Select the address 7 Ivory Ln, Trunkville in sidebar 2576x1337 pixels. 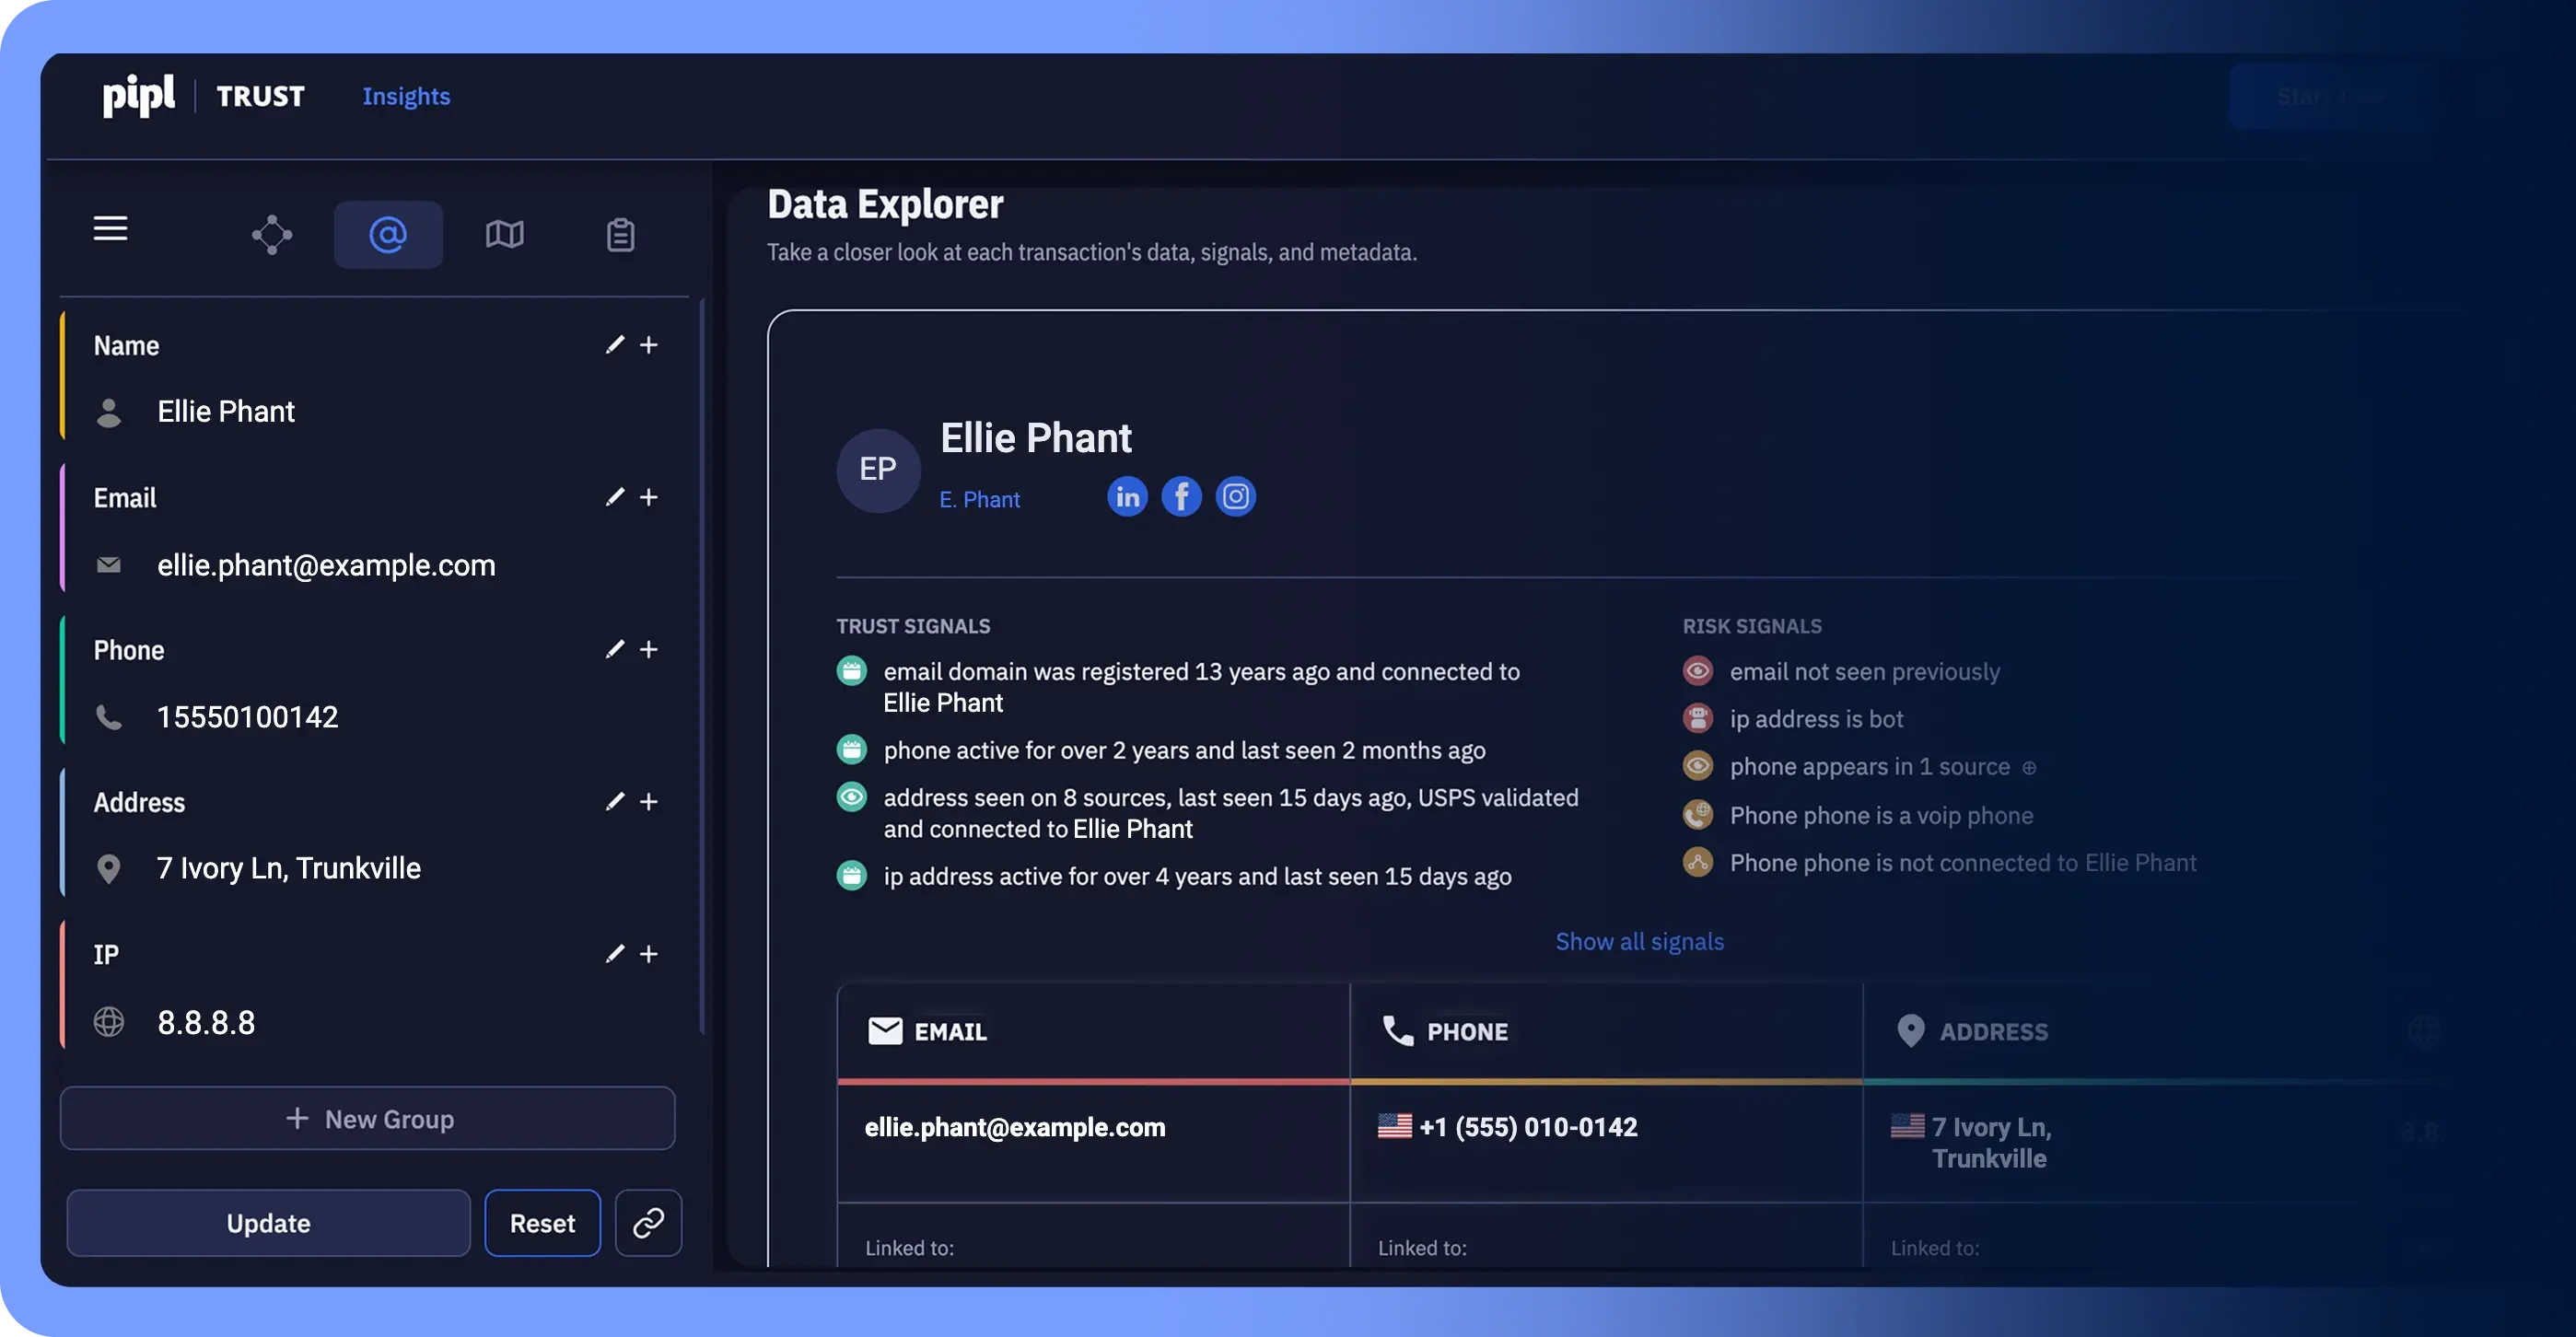(x=288, y=868)
